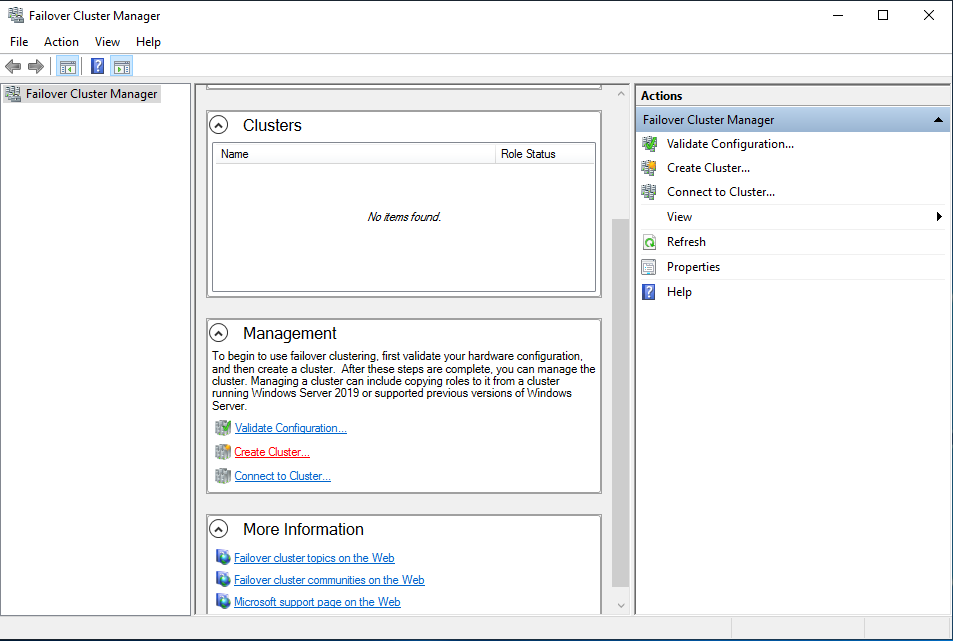Collapse the Failover Cluster Manager actions group
The image size is (953, 641).
click(938, 119)
